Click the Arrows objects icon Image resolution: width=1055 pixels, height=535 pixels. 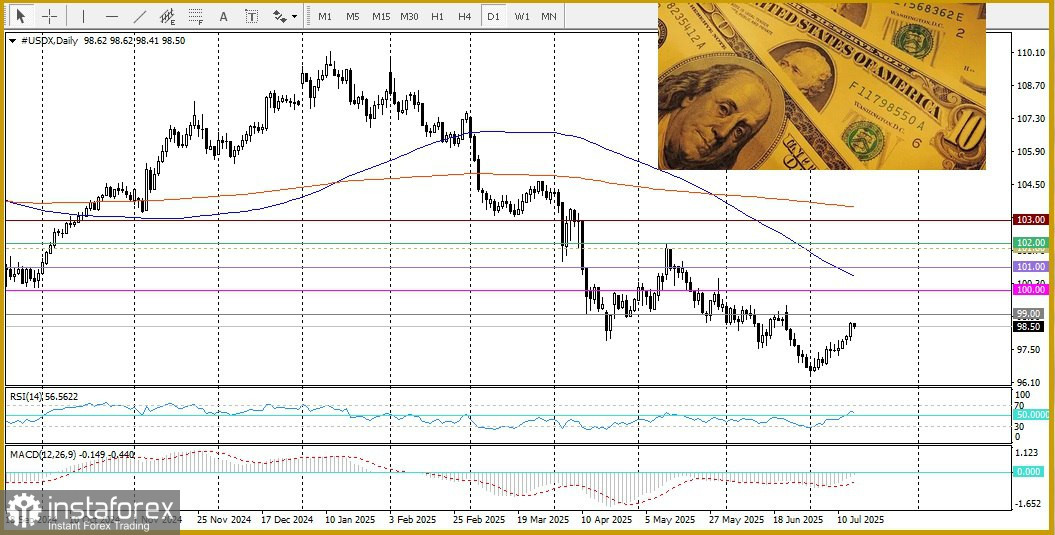279,16
